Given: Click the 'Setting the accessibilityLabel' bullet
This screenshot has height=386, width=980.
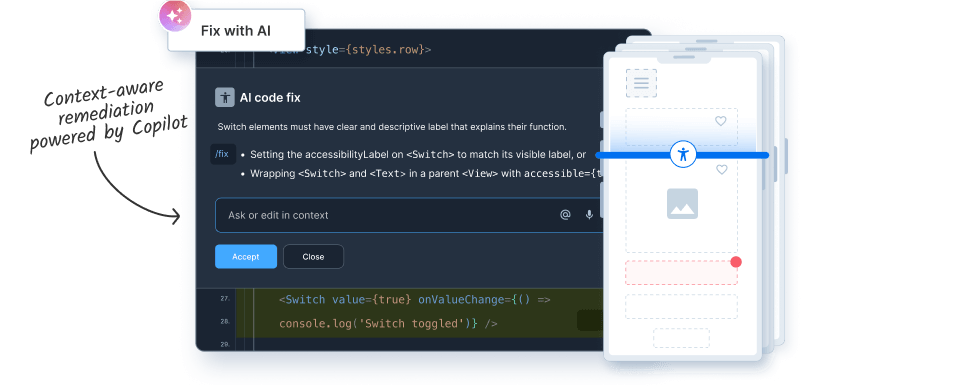Looking at the screenshot, I should [418, 154].
